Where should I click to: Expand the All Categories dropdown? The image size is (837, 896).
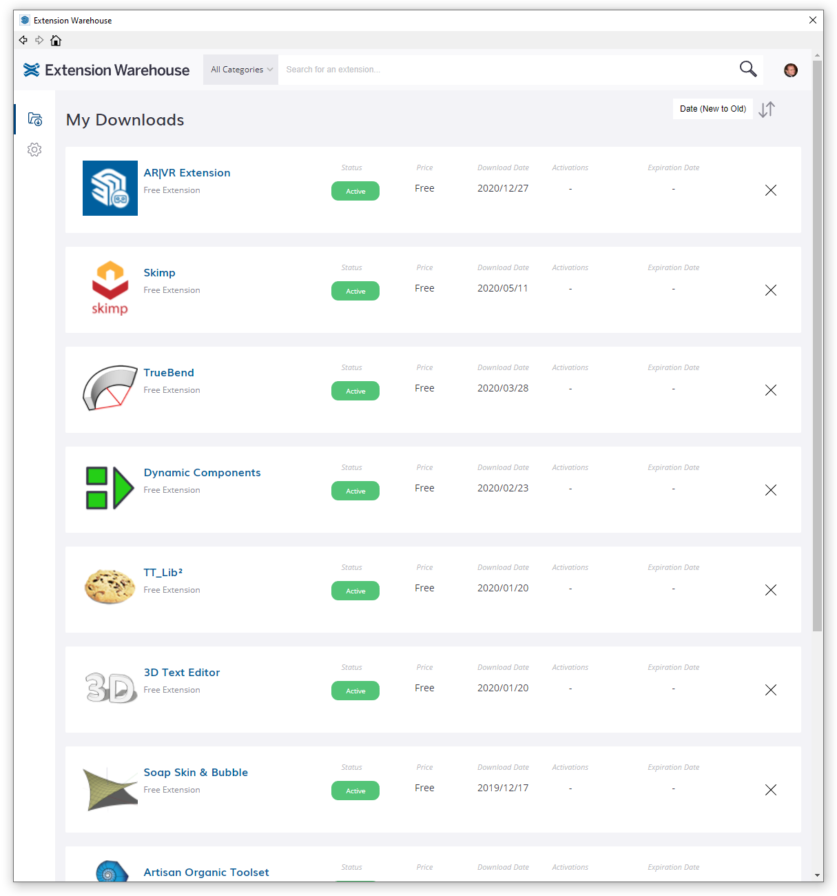pos(241,70)
